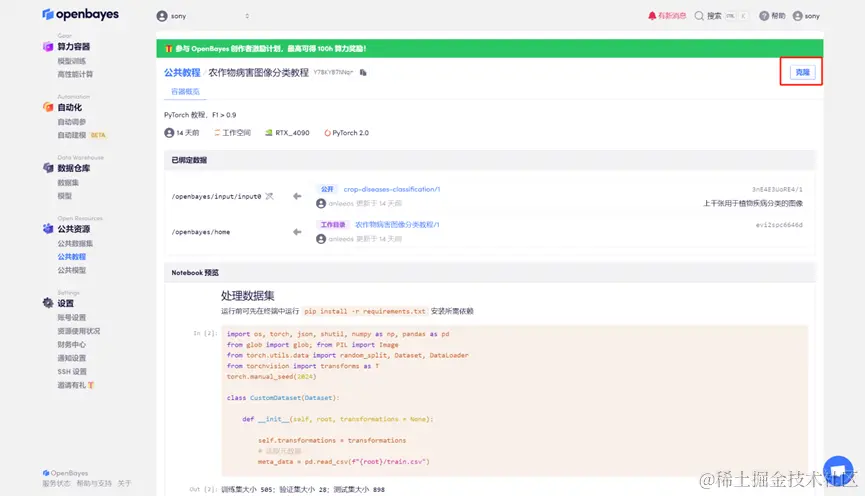Open 资源使用状况 in the sidebar

(79, 331)
